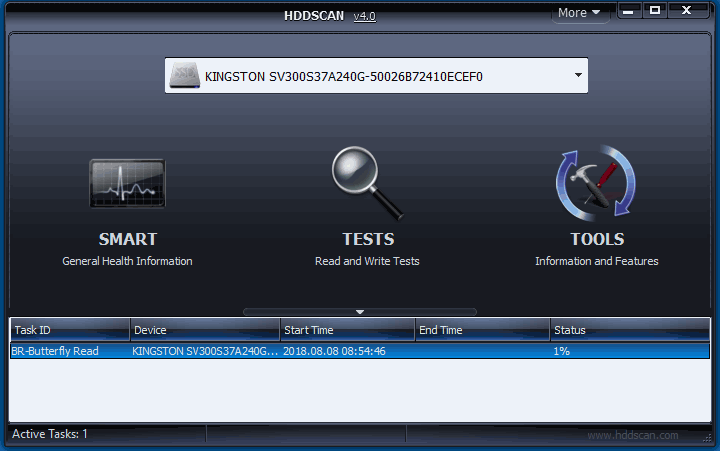This screenshot has width=720, height=451.
Task: Open the SMART heartbeat monitor icon
Action: click(x=127, y=184)
